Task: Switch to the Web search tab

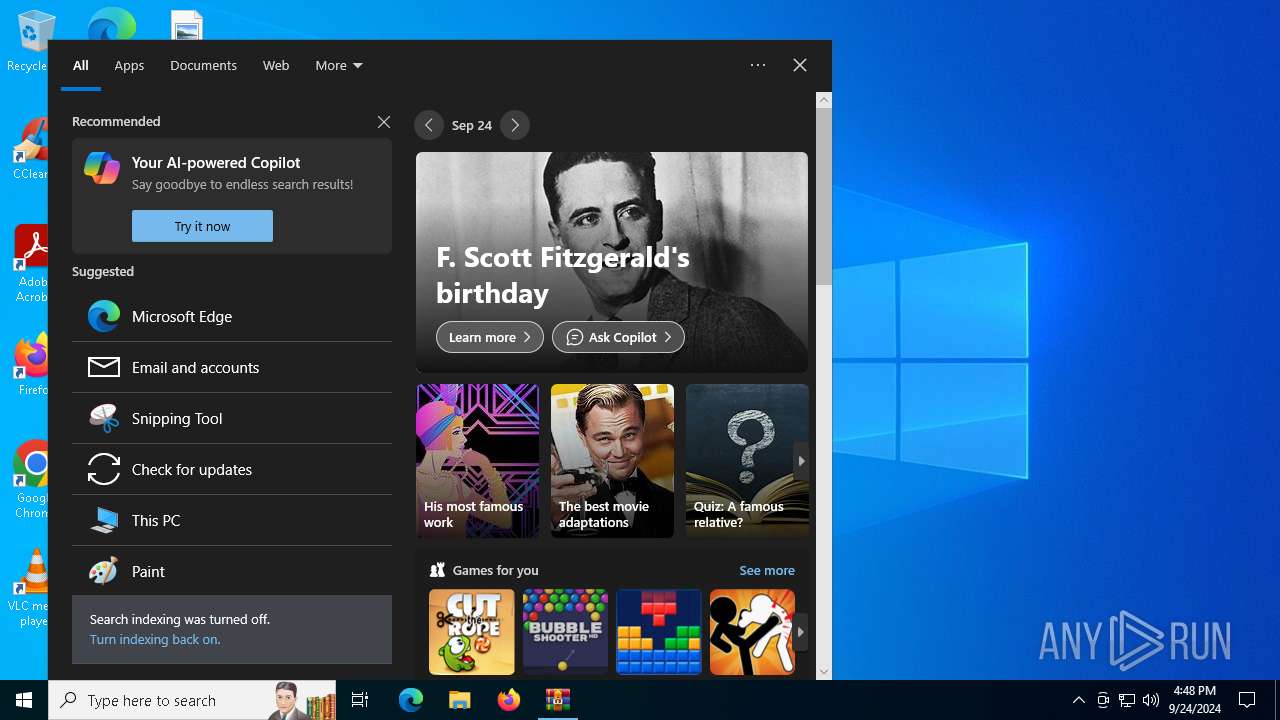Action: [276, 65]
